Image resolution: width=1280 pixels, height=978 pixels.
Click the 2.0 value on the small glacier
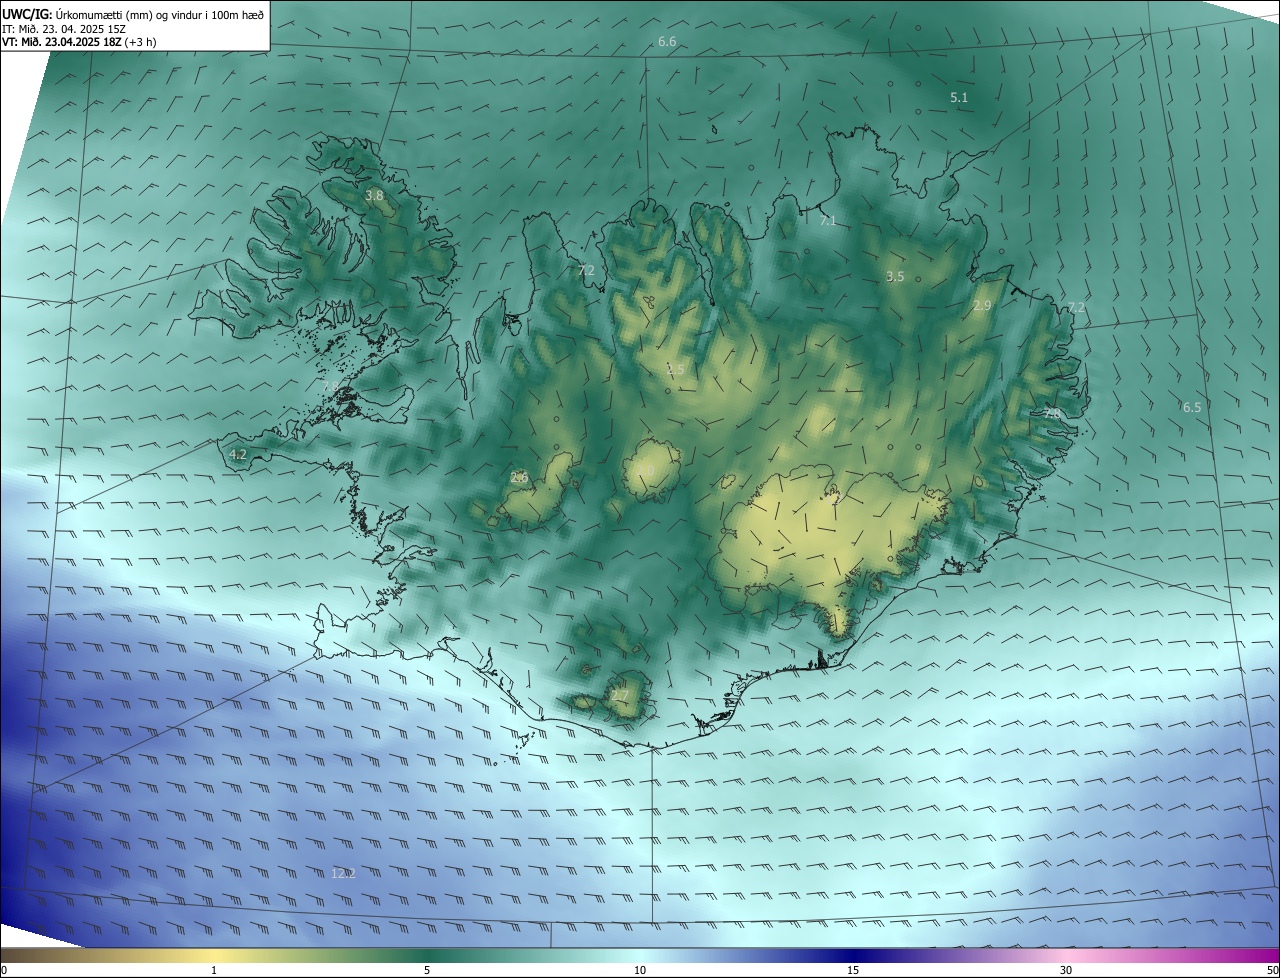646,471
